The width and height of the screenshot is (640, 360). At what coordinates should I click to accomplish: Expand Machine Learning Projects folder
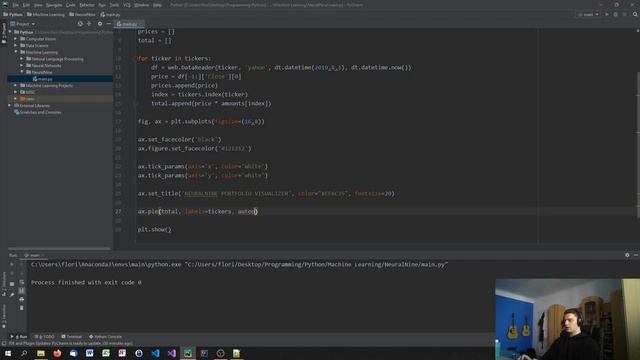(x=16, y=85)
